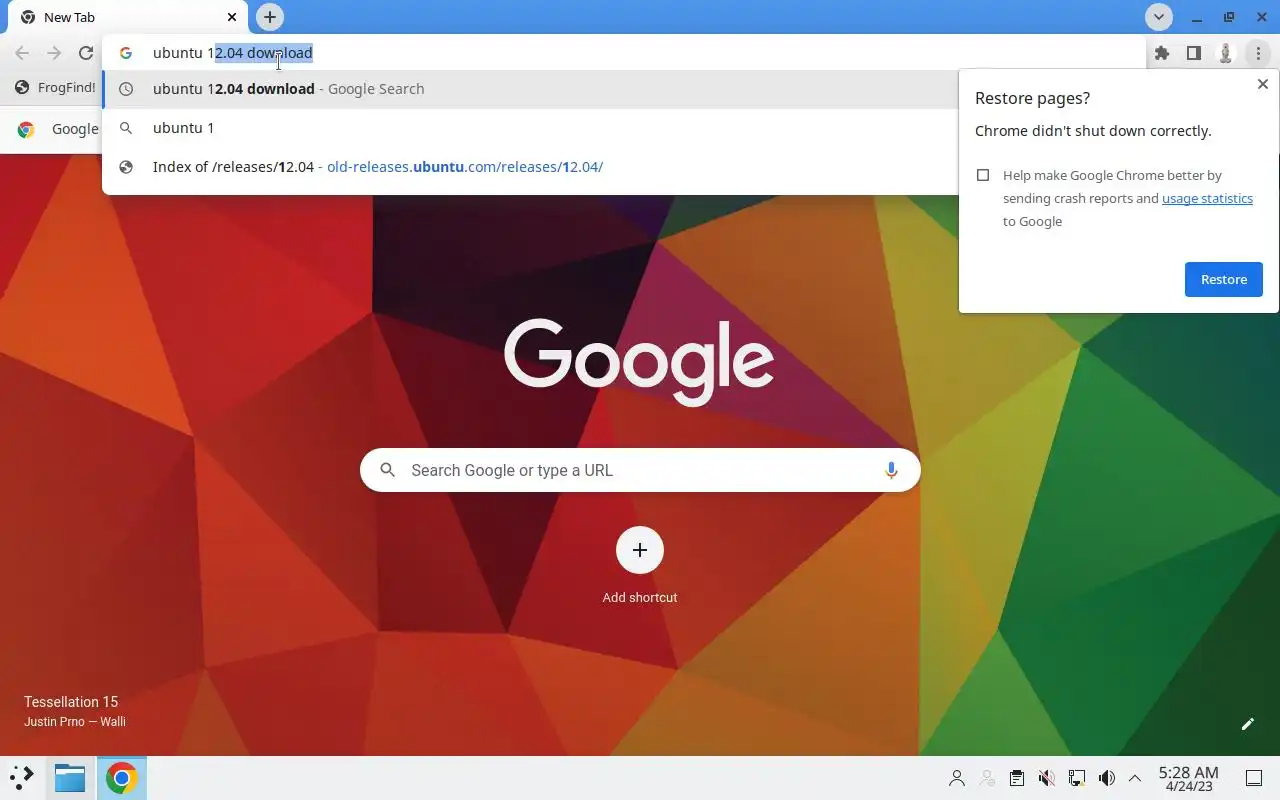Open the clipboard tray icon
This screenshot has width=1280, height=800.
1016,778
